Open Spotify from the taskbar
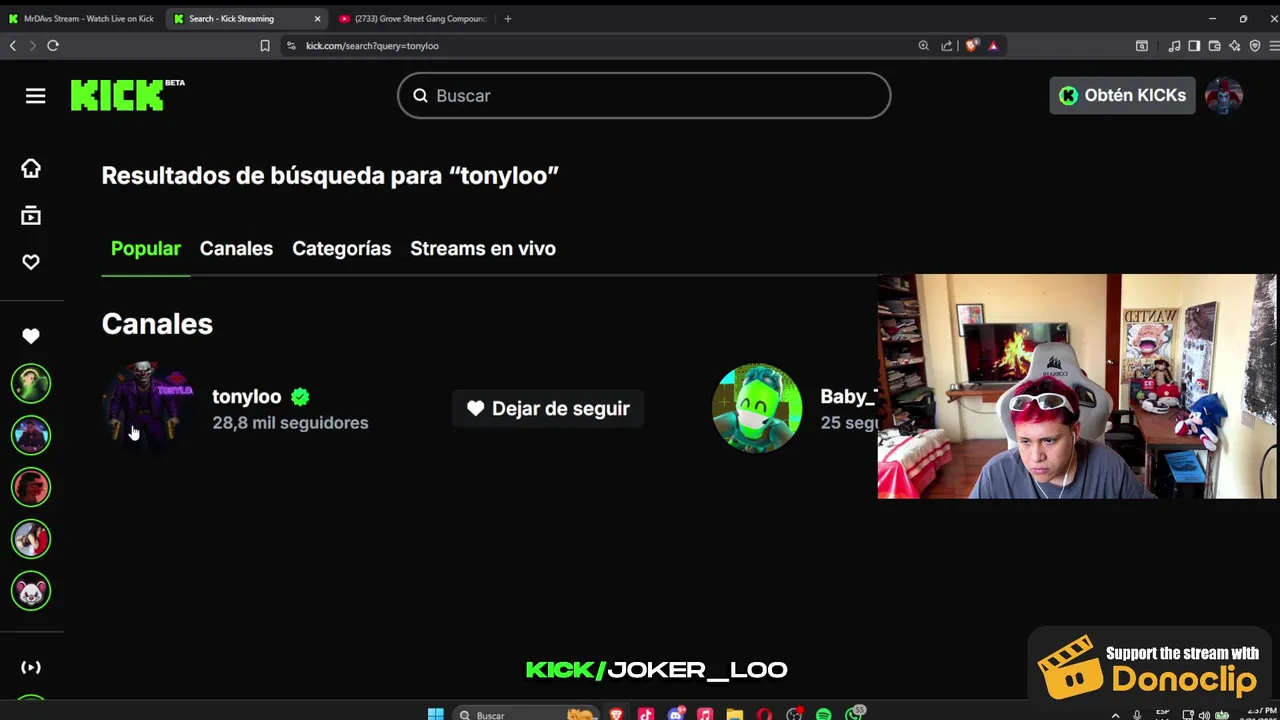Viewport: 1280px width, 720px height. [x=824, y=714]
